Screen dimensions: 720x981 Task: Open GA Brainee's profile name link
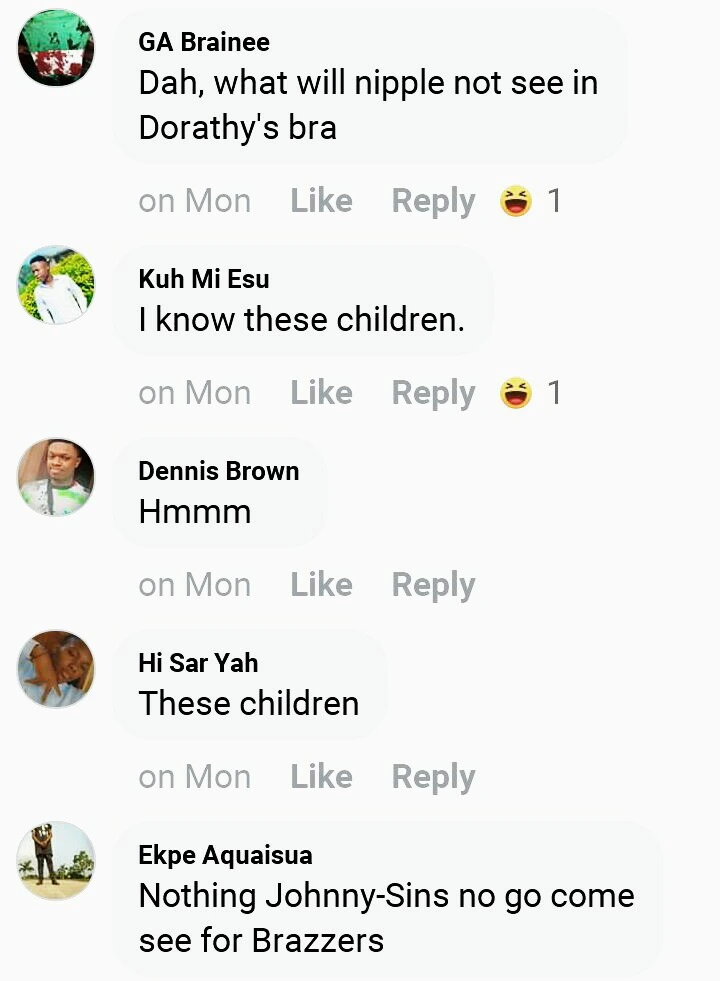pyautogui.click(x=204, y=42)
